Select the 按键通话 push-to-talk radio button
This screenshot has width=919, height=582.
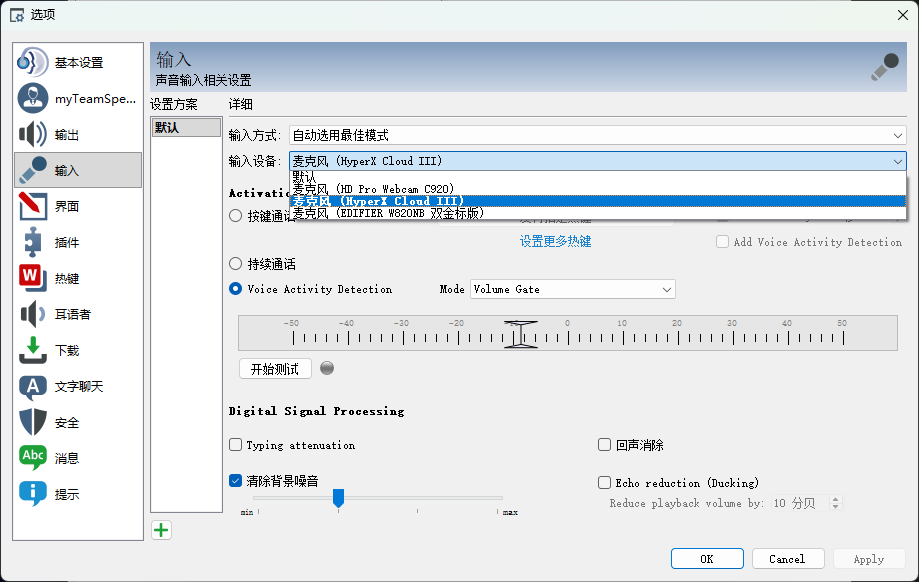pos(236,216)
